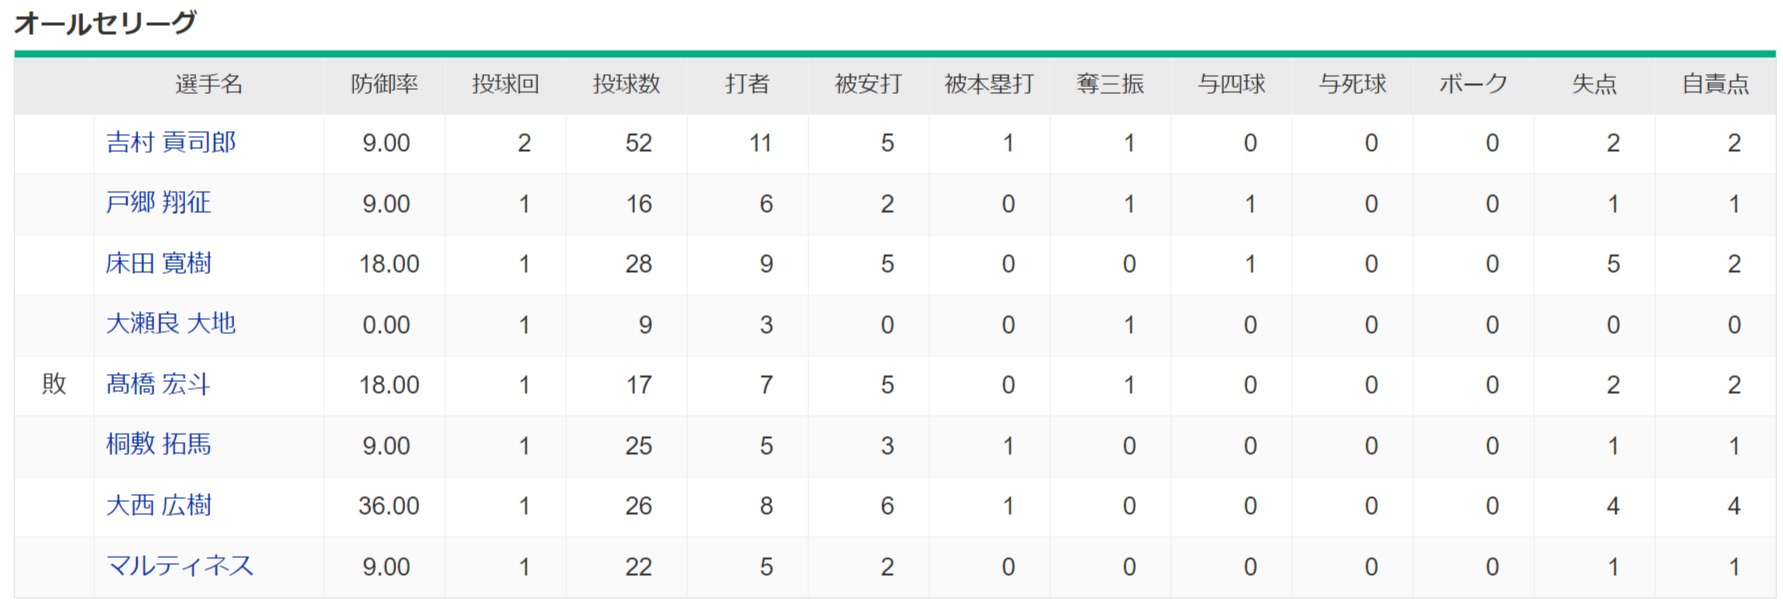The image size is (1783, 609).
Task: Click the 防御率 column header
Action: 385,84
